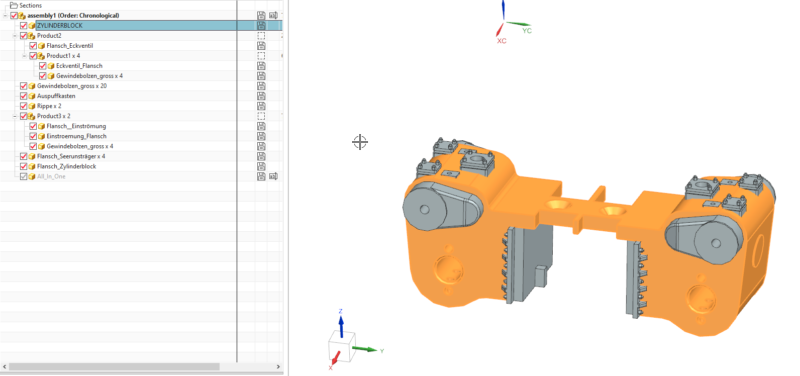Collapse the Product3 x 2 node

(15, 116)
